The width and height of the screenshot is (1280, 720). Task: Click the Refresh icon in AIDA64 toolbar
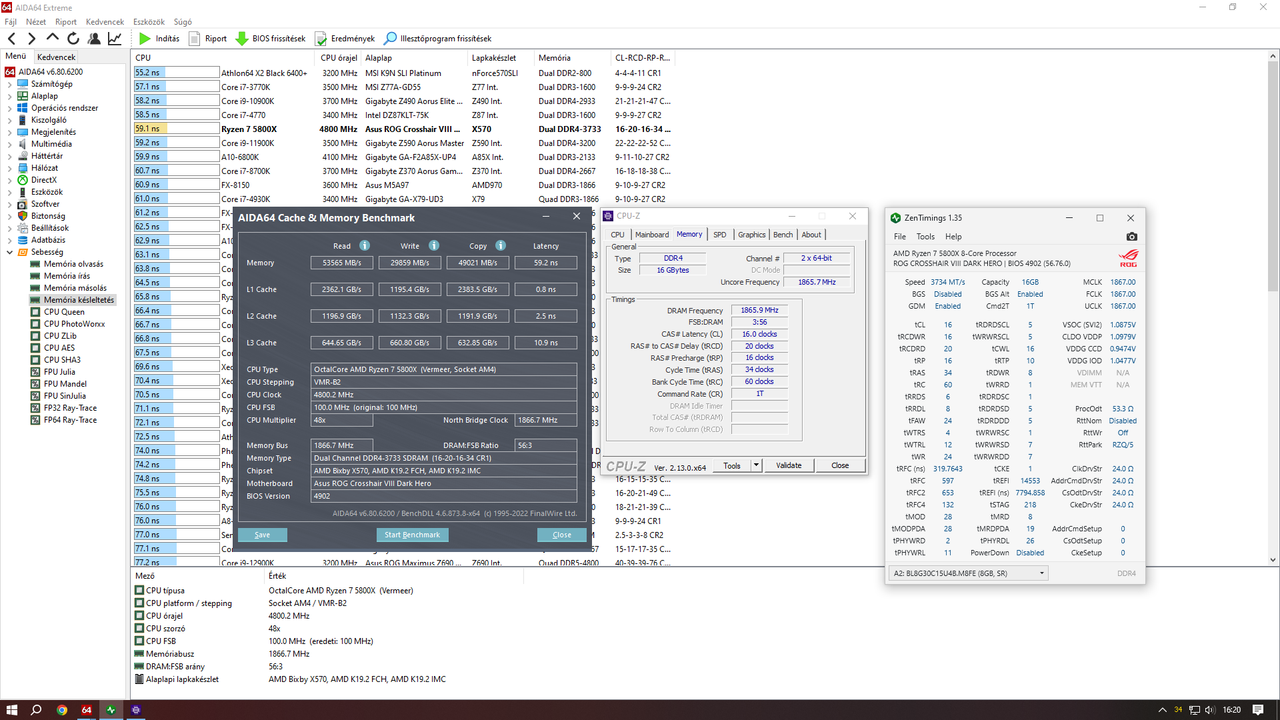pos(73,39)
